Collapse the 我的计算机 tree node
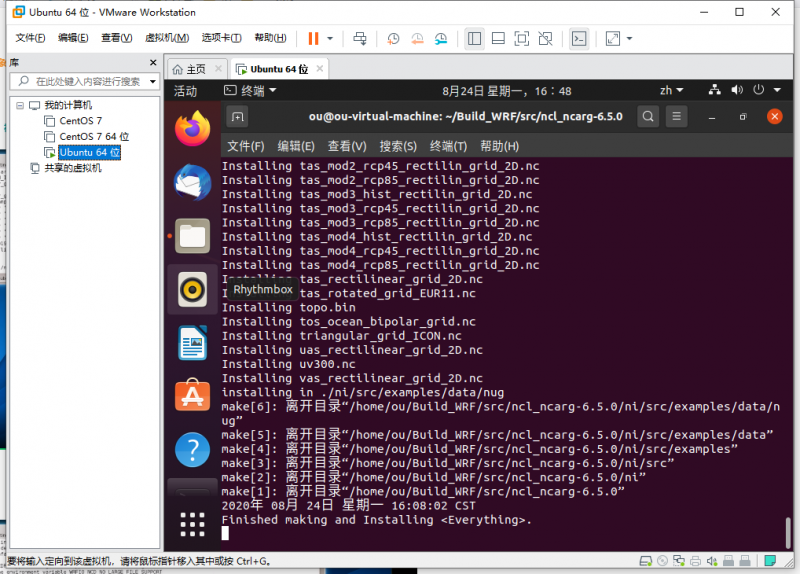 [x=20, y=105]
